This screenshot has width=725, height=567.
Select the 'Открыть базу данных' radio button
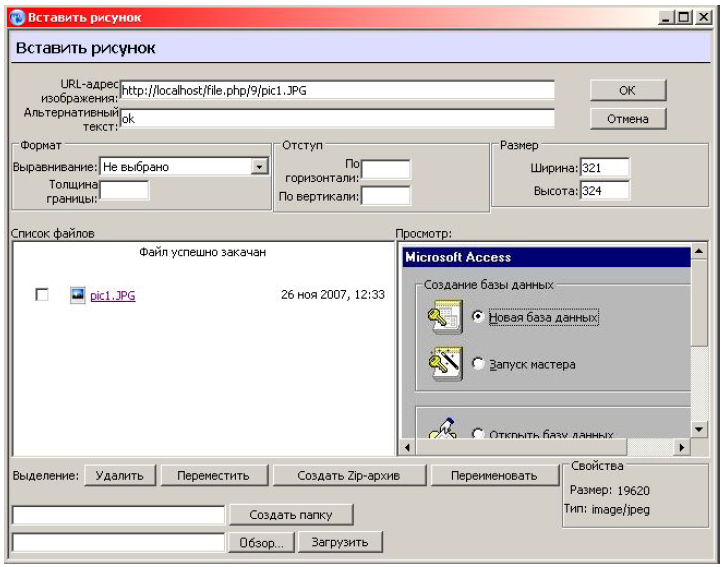point(478,433)
